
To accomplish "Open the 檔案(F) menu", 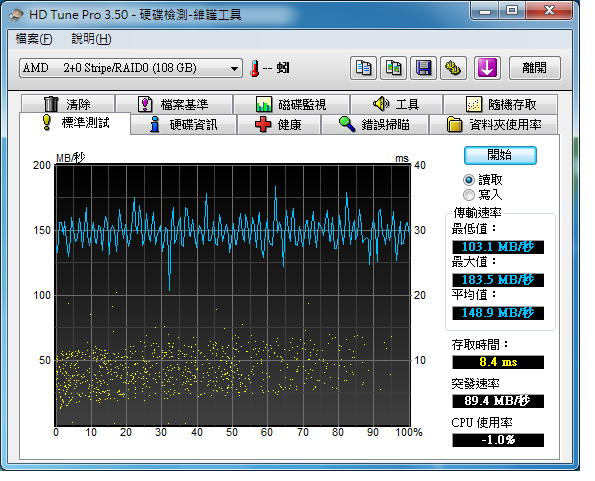I will 34,39.
